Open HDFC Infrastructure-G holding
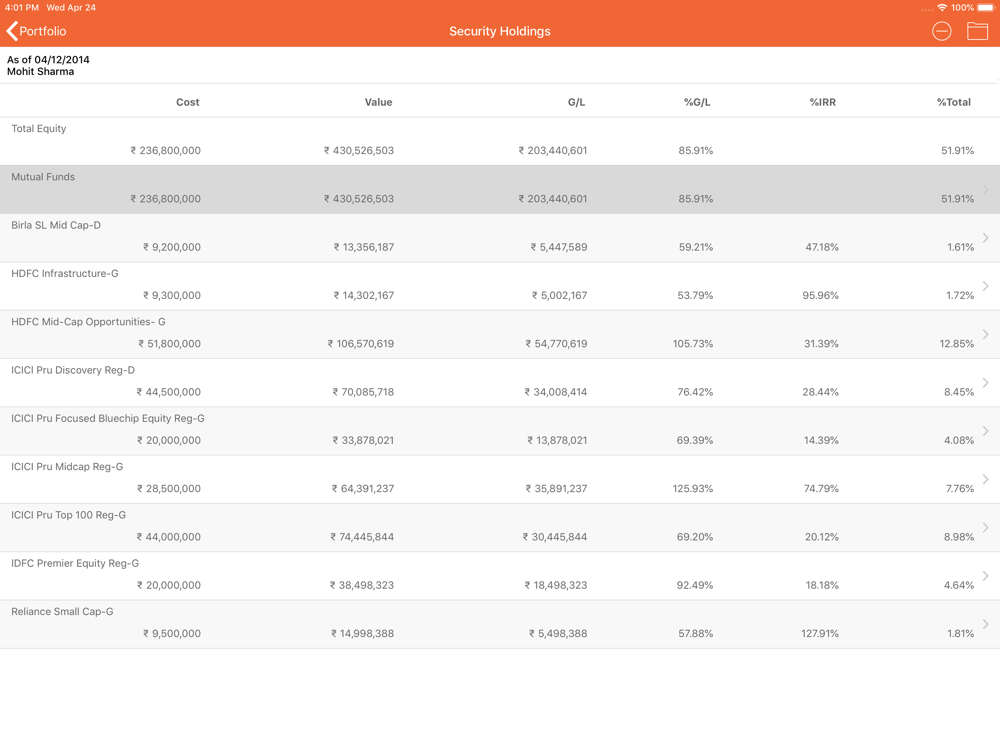The width and height of the screenshot is (1000, 750). pos(64,274)
